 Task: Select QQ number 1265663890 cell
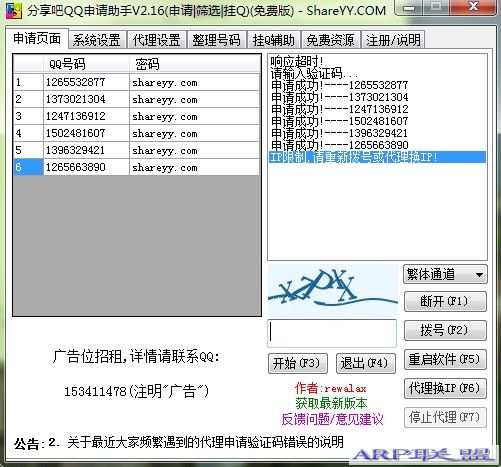click(x=86, y=167)
